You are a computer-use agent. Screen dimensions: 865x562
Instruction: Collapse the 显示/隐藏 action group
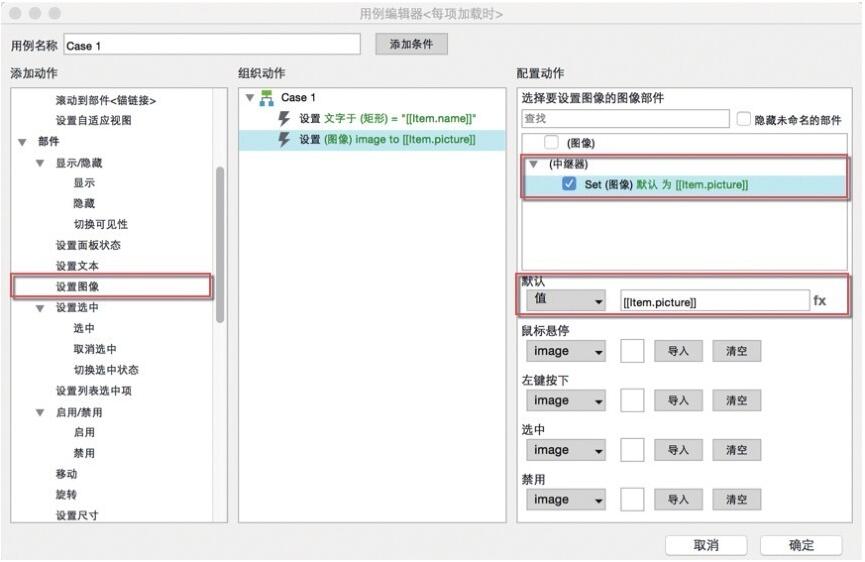click(40, 163)
